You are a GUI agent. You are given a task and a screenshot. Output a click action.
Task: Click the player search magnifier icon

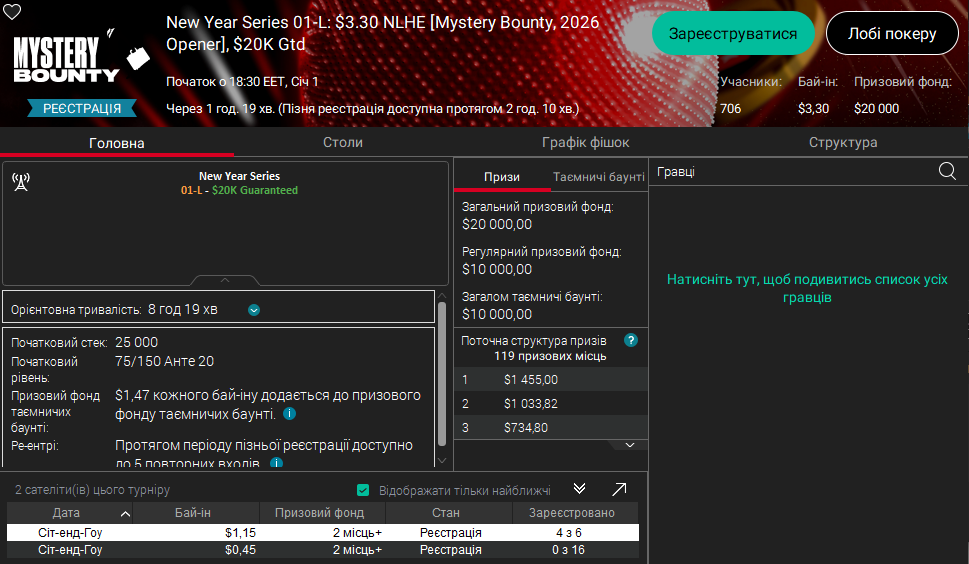click(x=947, y=172)
